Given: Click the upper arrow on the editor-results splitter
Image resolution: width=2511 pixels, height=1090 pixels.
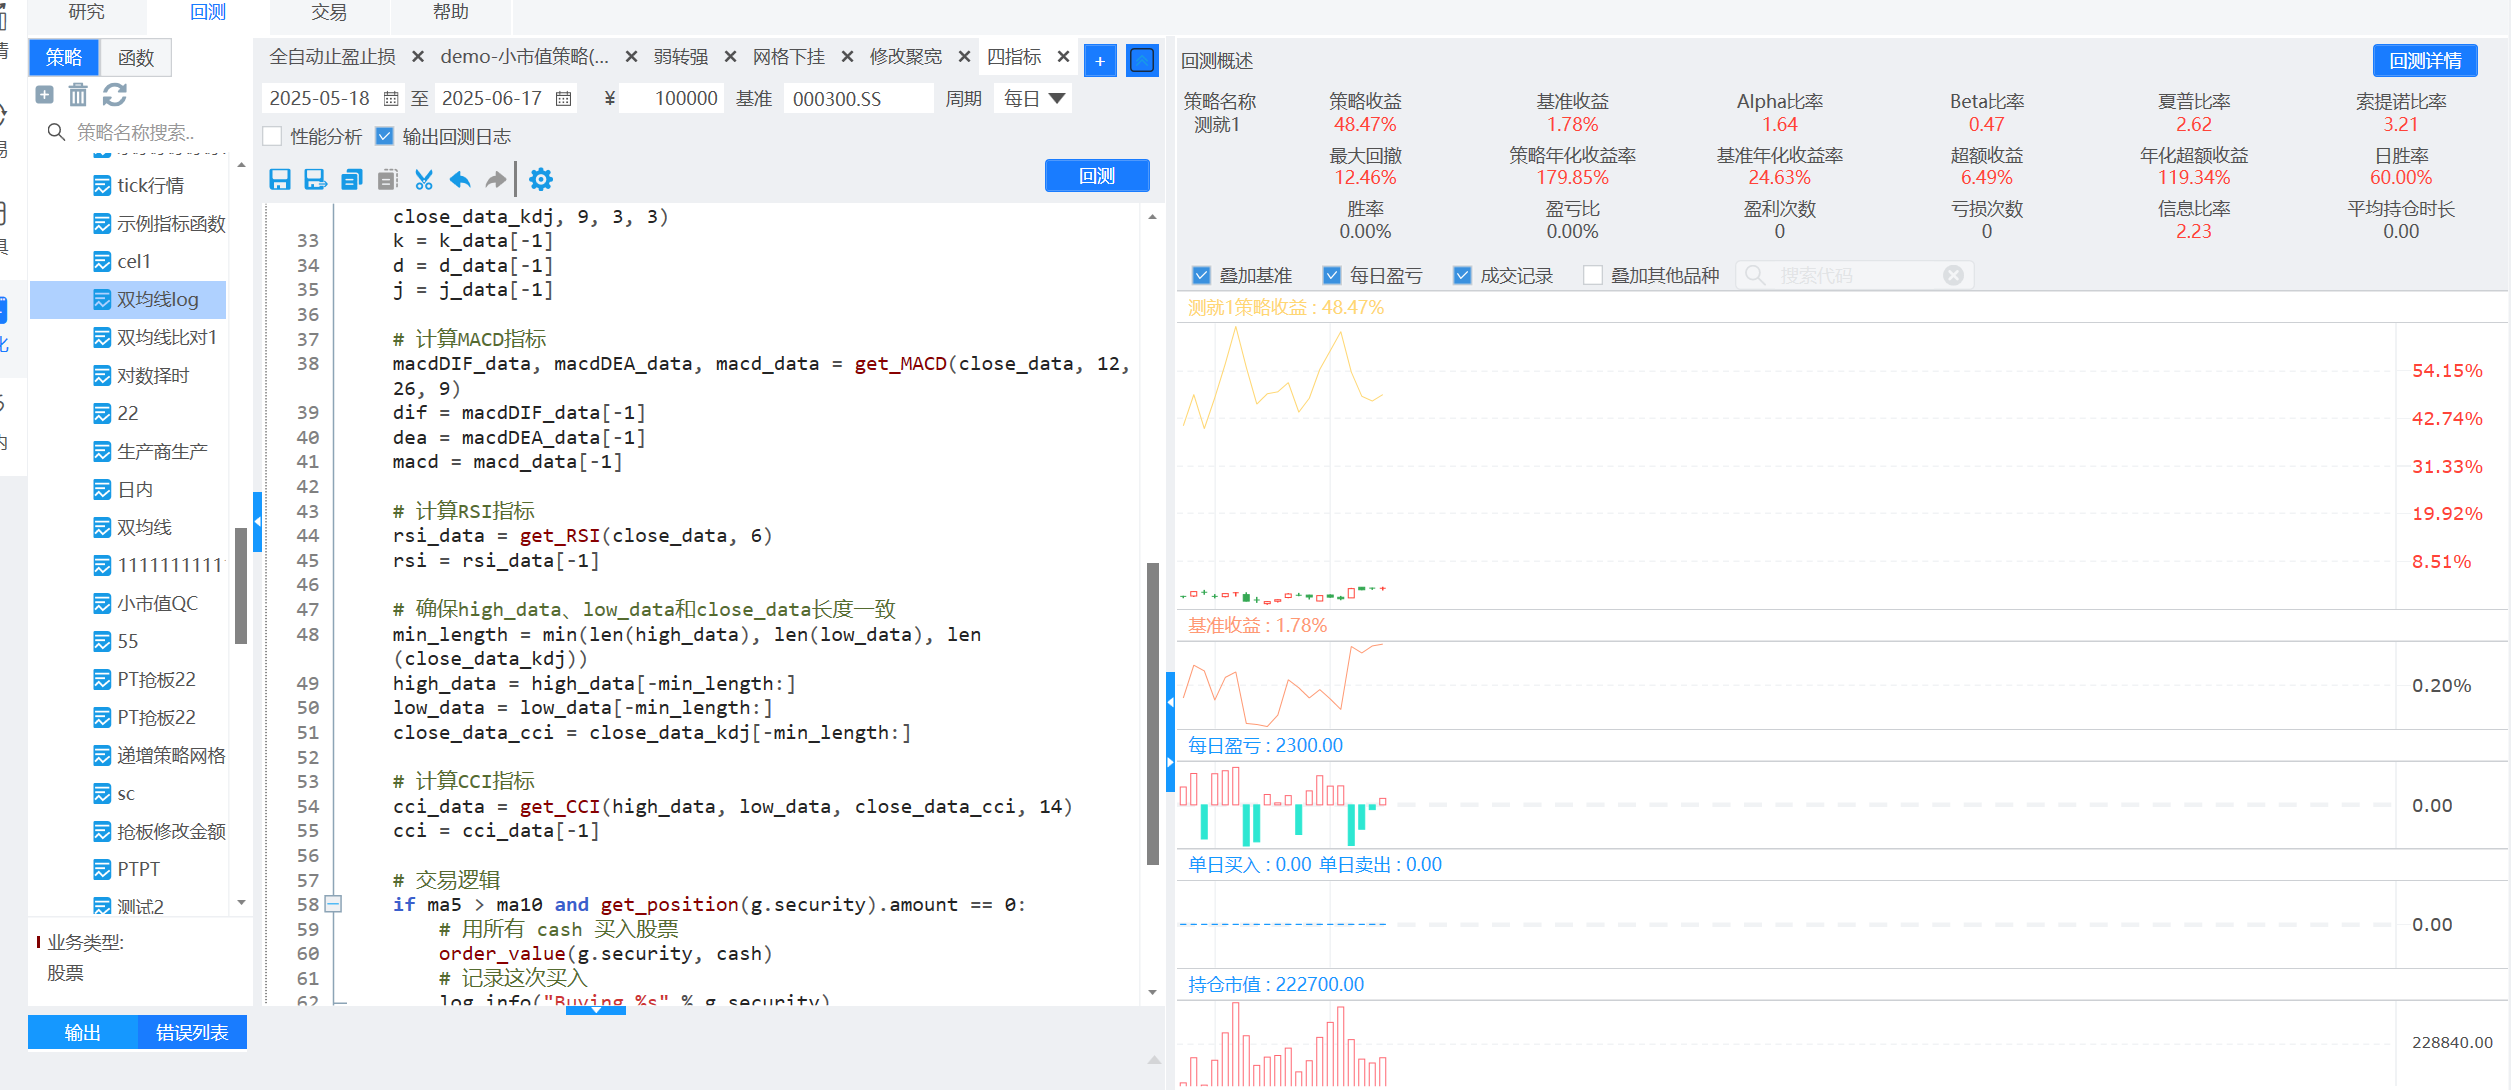Looking at the screenshot, I should pyautogui.click(x=1170, y=703).
